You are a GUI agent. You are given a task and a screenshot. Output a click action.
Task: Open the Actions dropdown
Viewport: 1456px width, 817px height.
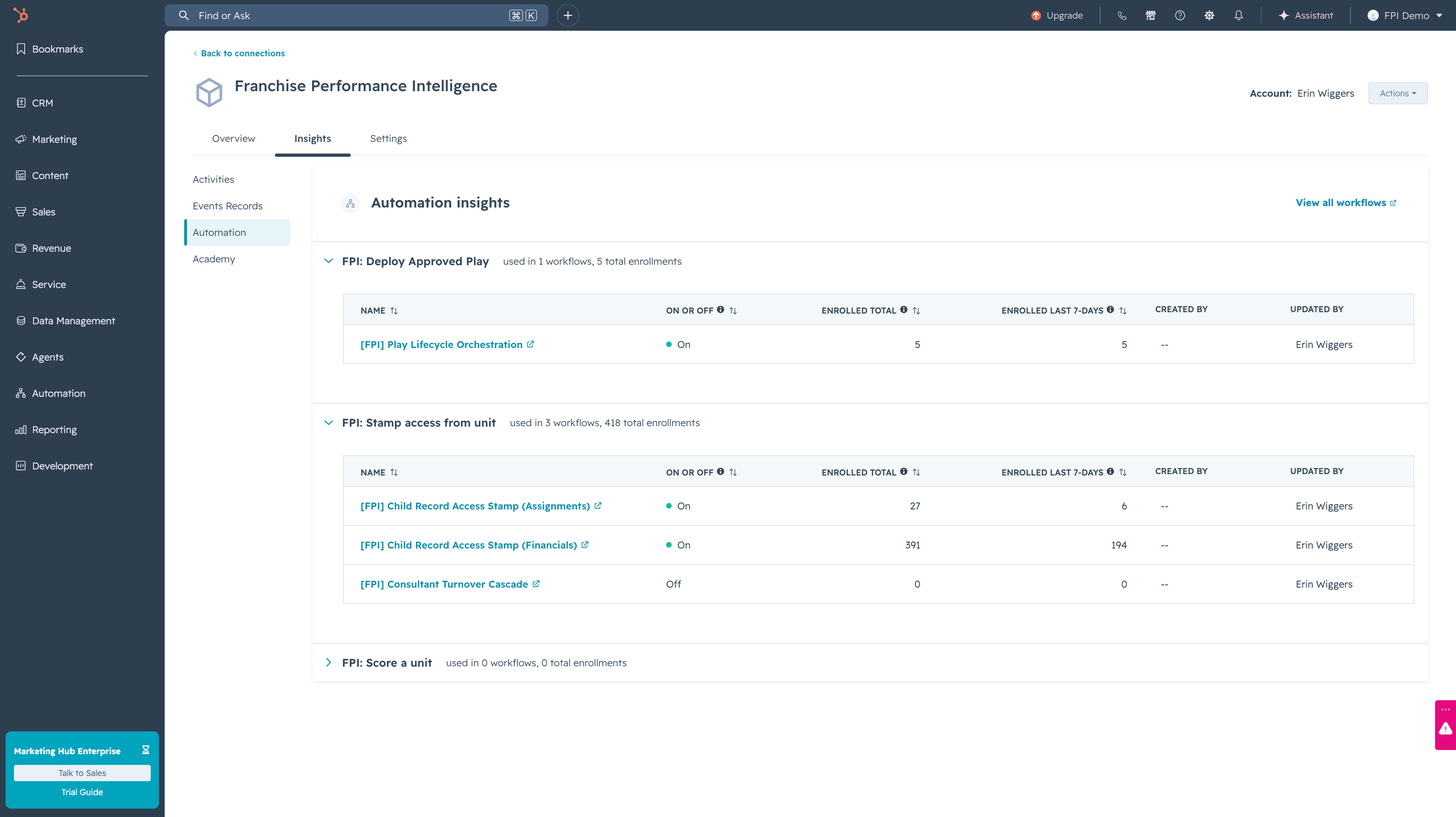[x=1398, y=93]
